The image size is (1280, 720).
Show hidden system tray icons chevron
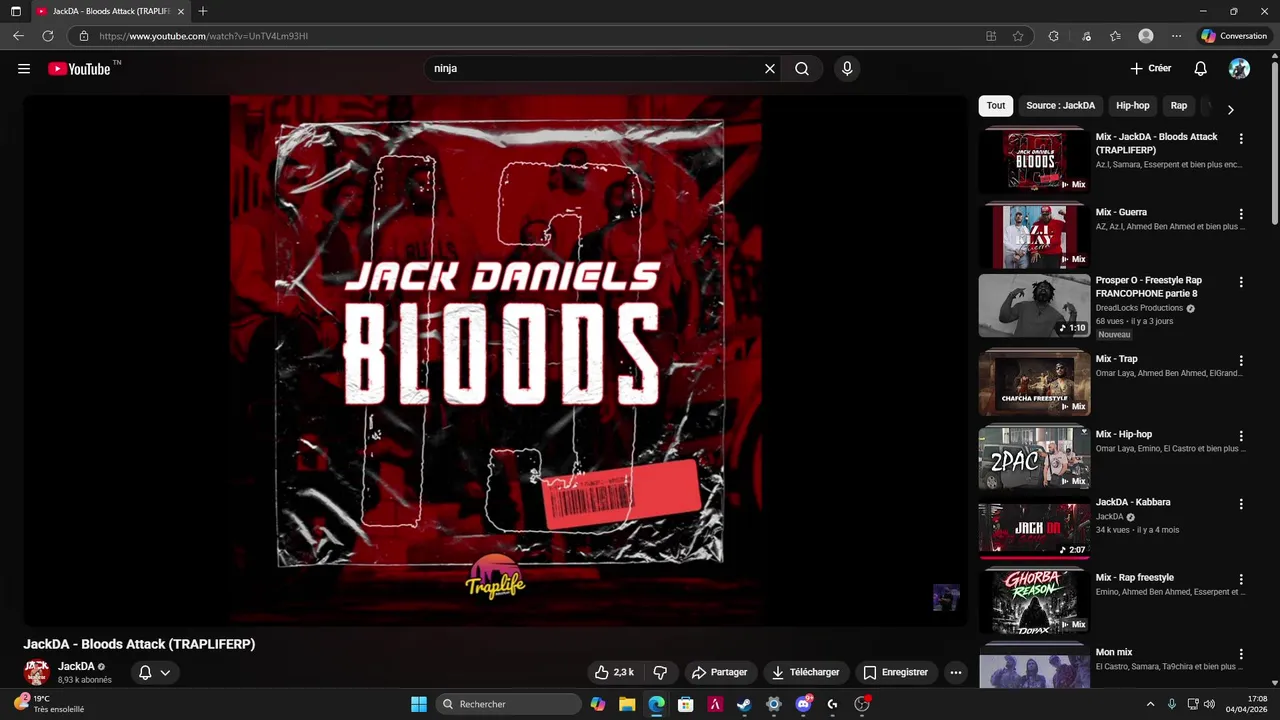[x=1150, y=704]
